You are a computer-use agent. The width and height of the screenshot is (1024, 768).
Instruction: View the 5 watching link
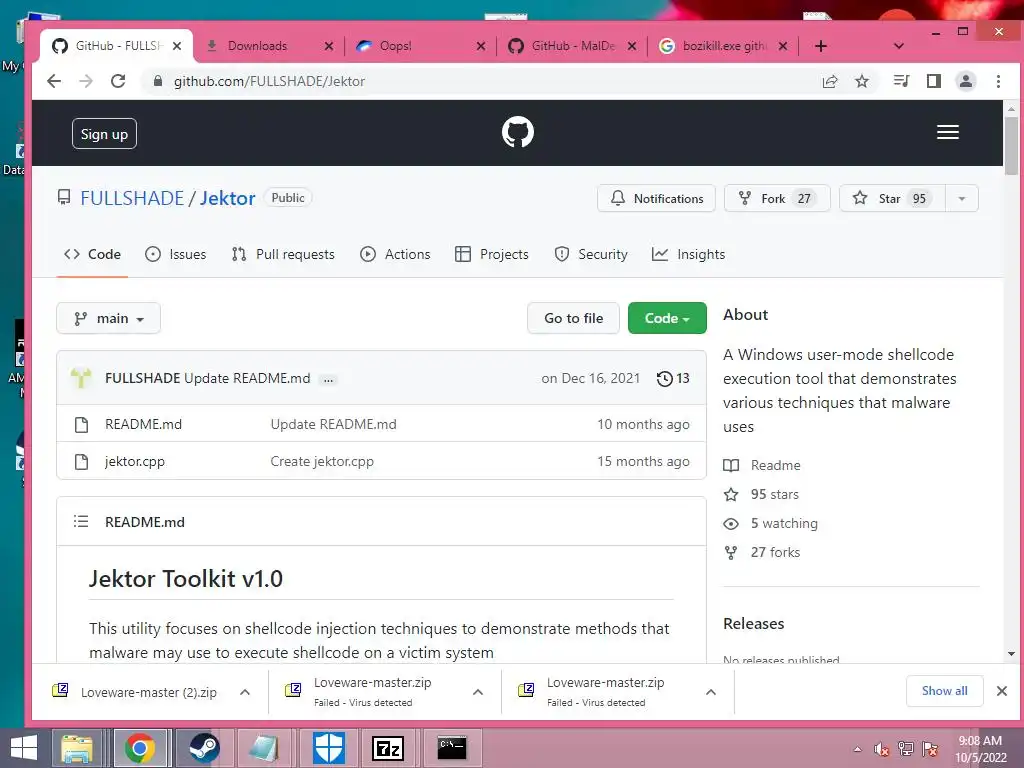click(x=770, y=523)
